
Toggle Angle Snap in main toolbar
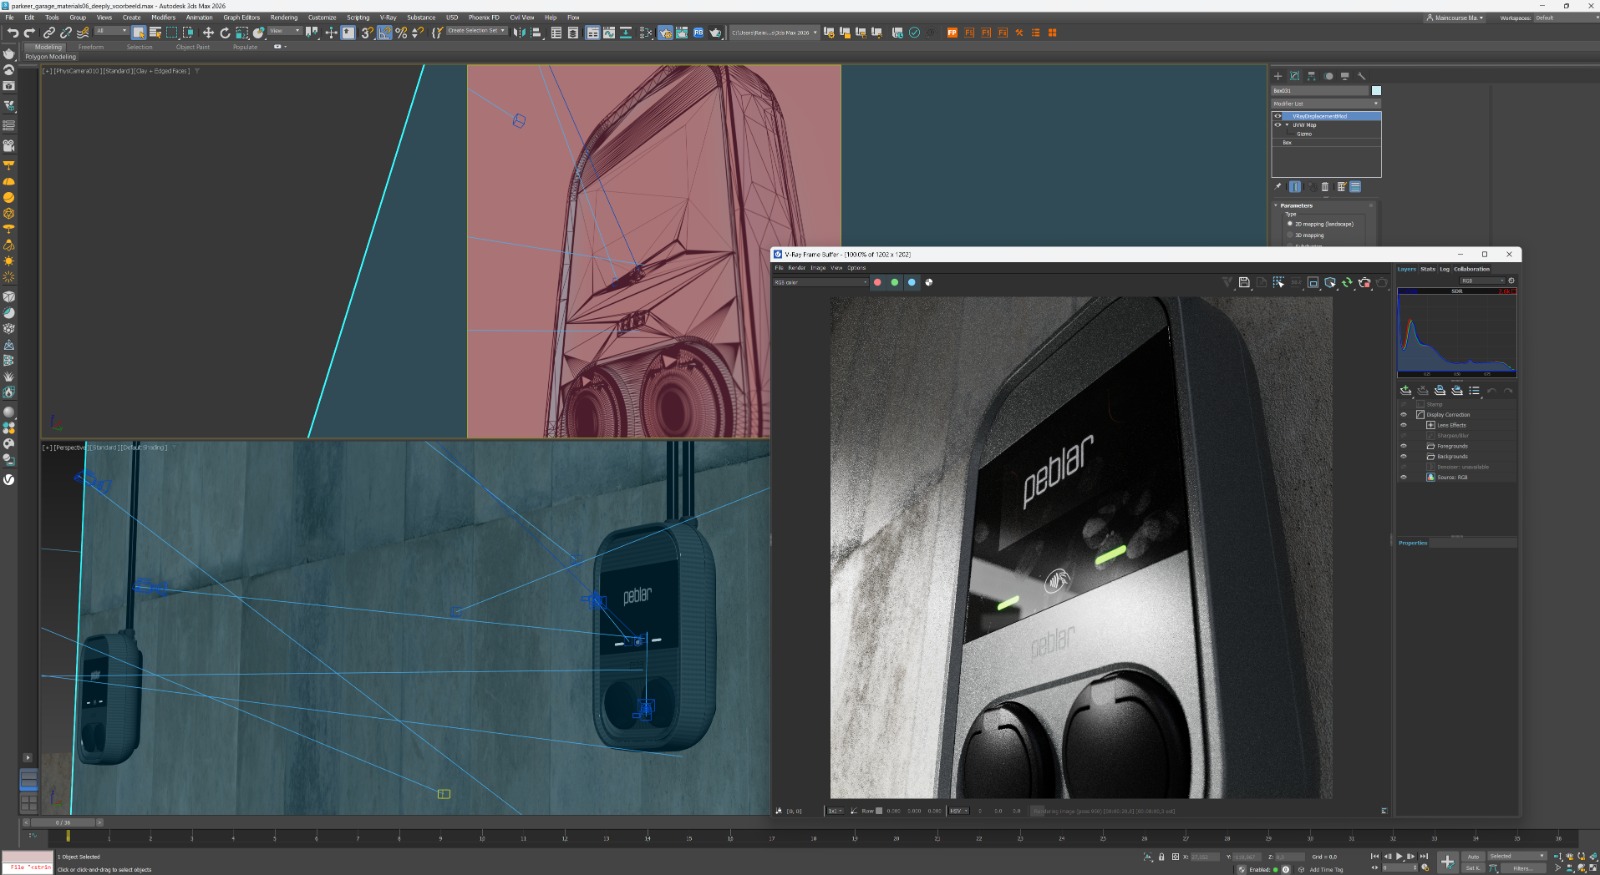pos(385,33)
